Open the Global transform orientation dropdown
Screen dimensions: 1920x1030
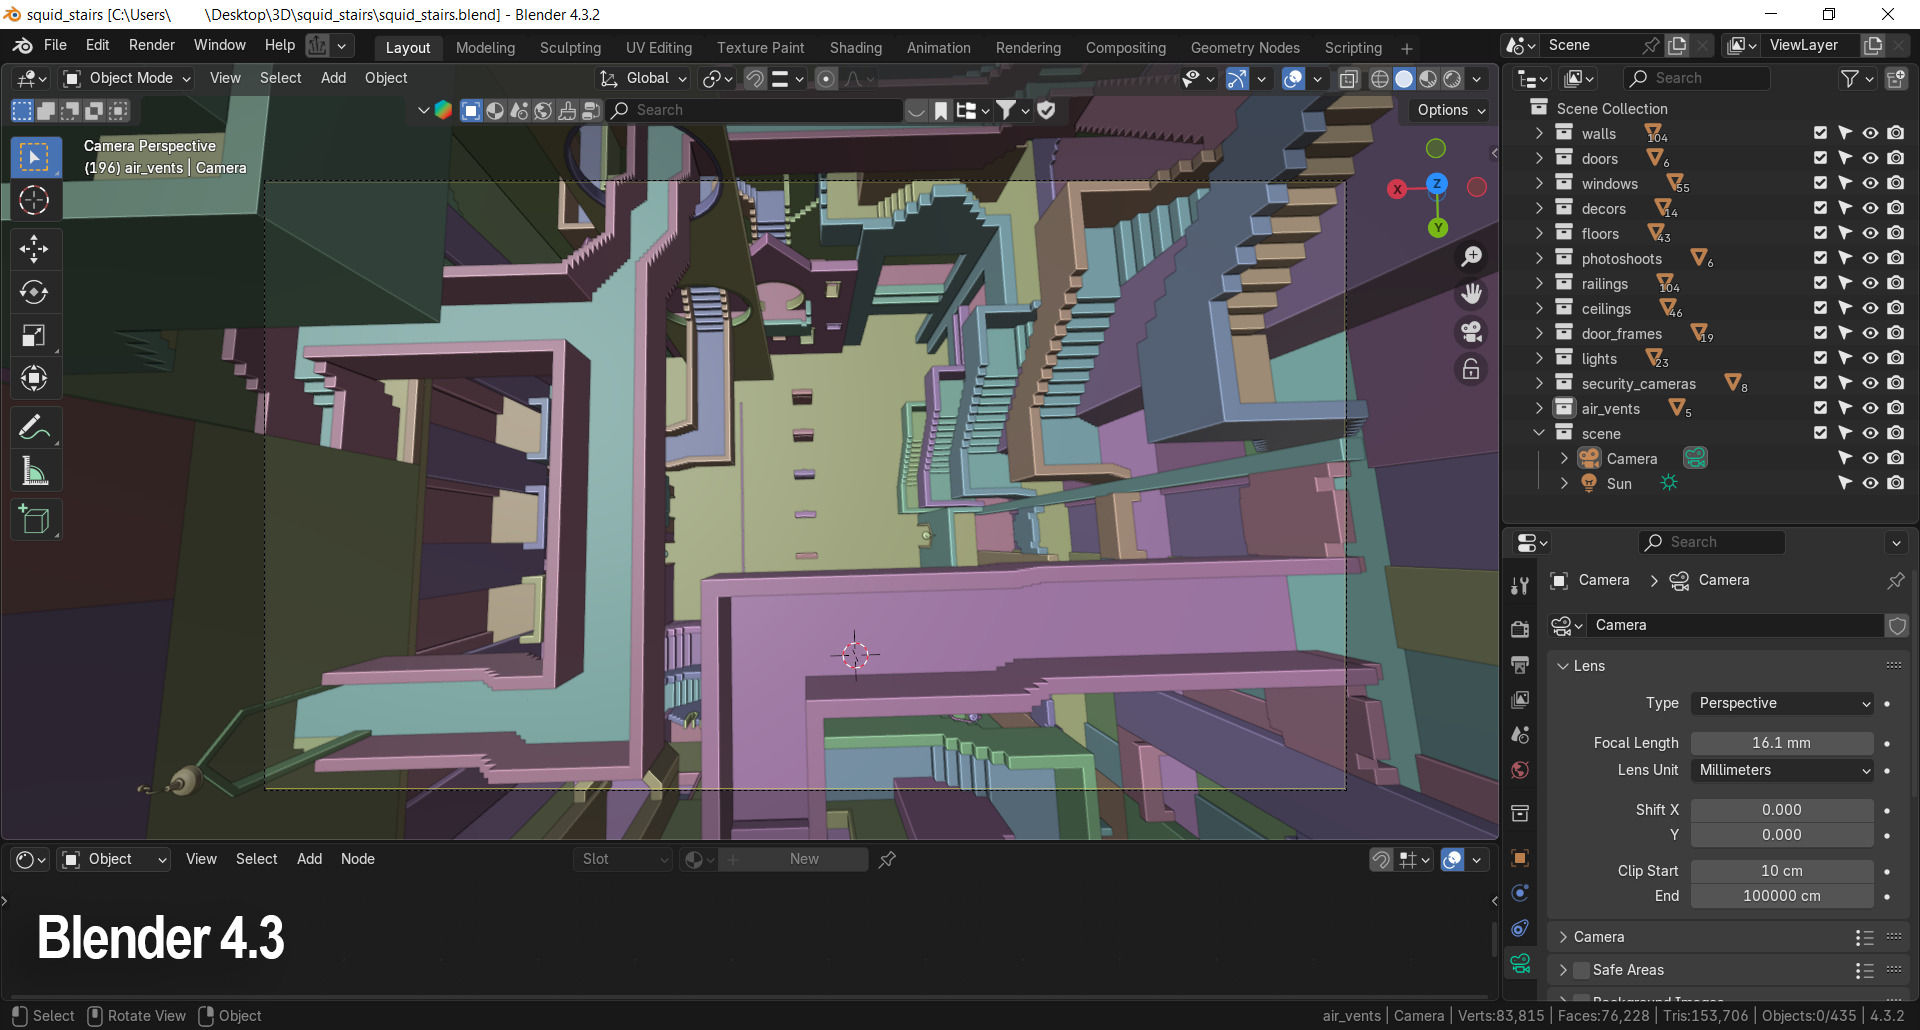pos(644,78)
